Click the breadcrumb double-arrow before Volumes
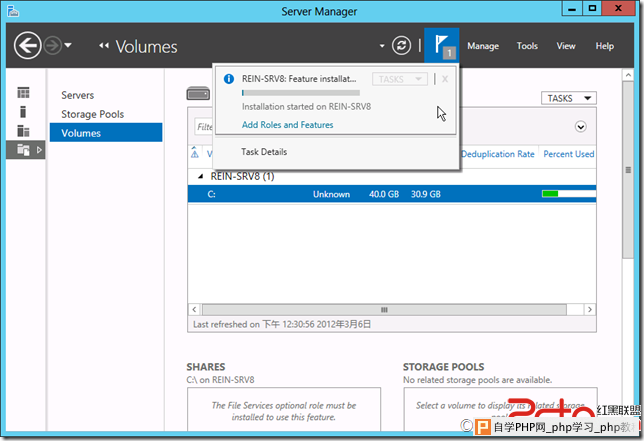 pyautogui.click(x=104, y=46)
